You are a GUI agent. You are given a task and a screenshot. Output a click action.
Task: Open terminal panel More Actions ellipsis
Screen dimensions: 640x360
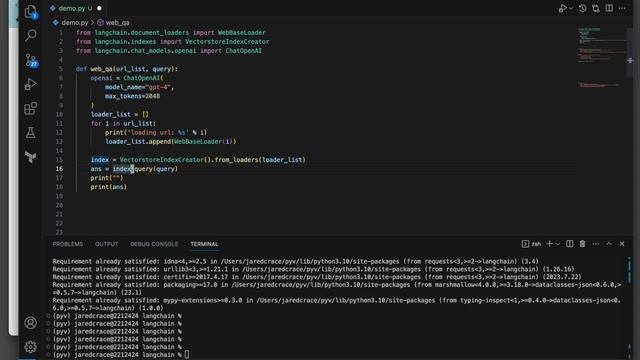click(596, 244)
